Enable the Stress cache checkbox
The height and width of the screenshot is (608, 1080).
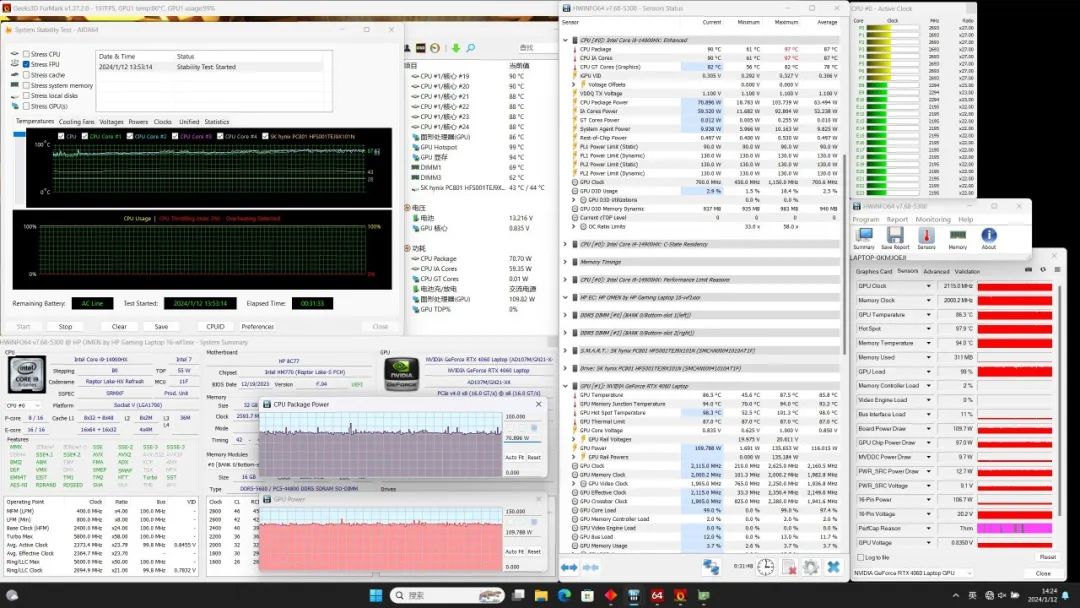[26, 74]
